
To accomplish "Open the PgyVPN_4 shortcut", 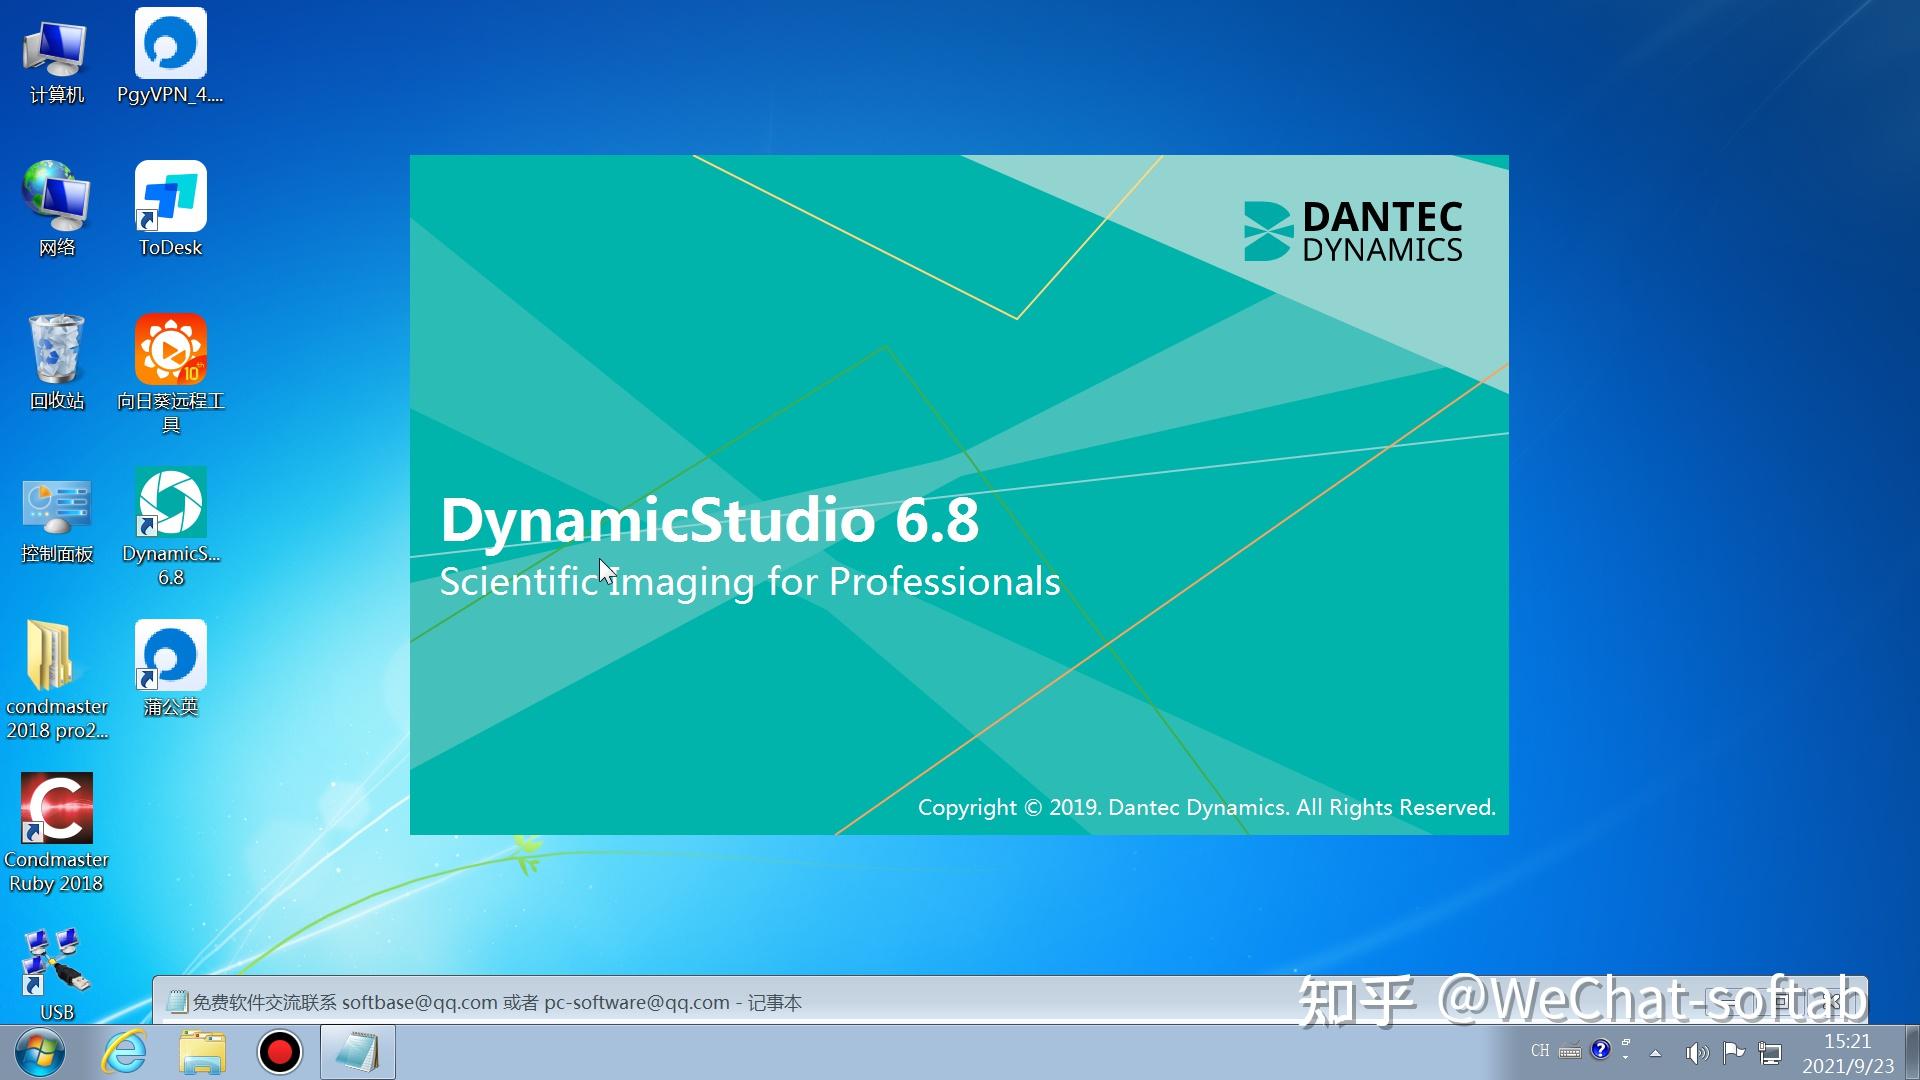I will (x=170, y=45).
